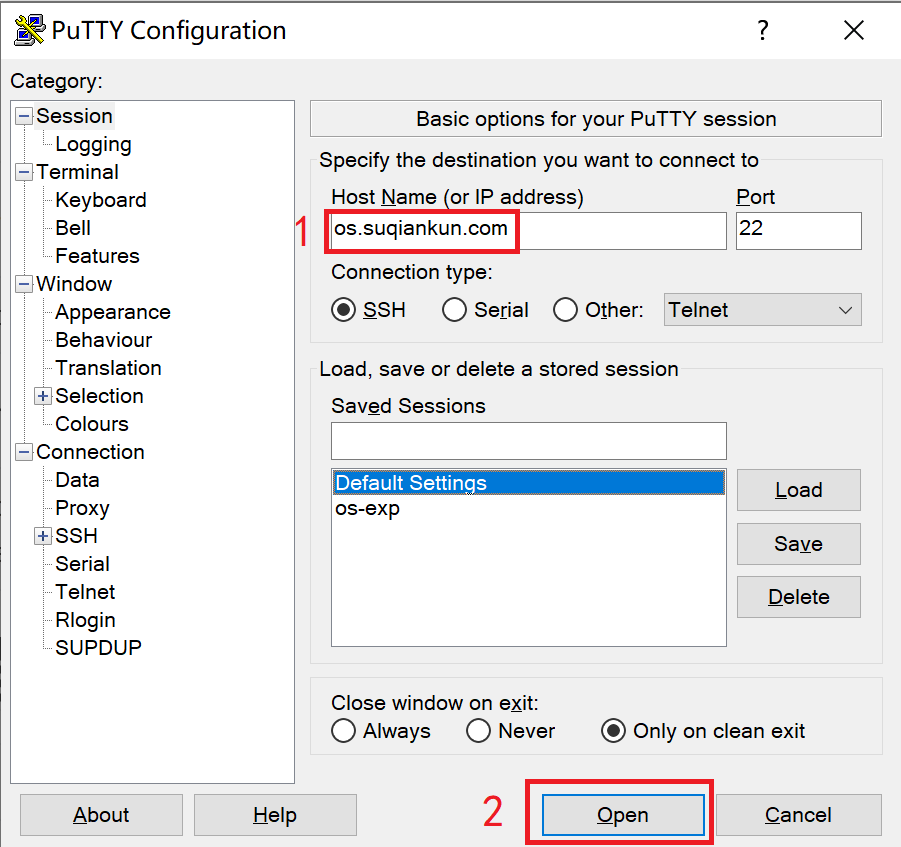Save the current session settings

798,543
